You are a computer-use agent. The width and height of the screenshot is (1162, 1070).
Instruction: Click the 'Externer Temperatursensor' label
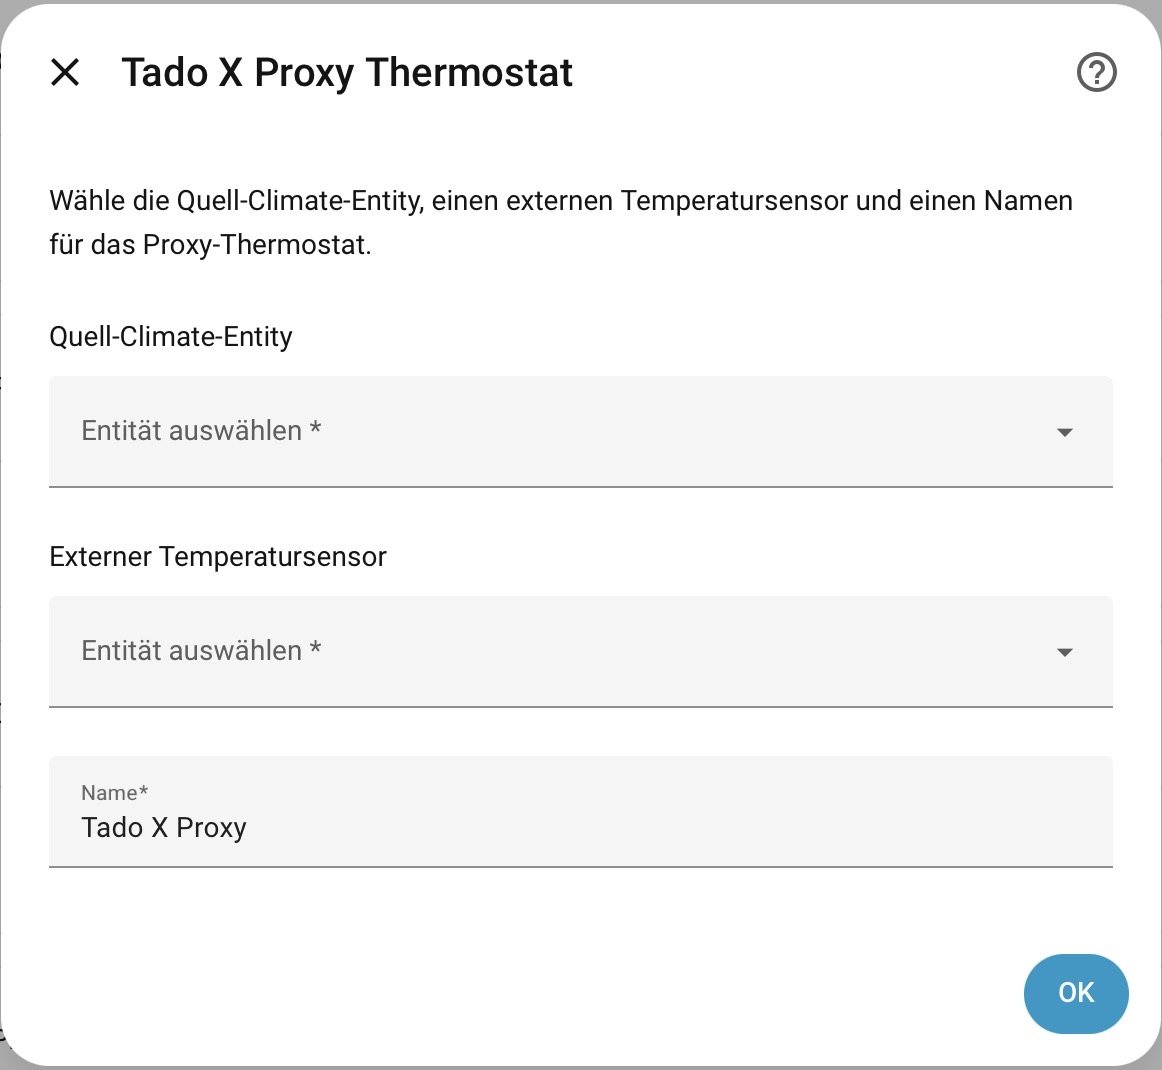218,557
